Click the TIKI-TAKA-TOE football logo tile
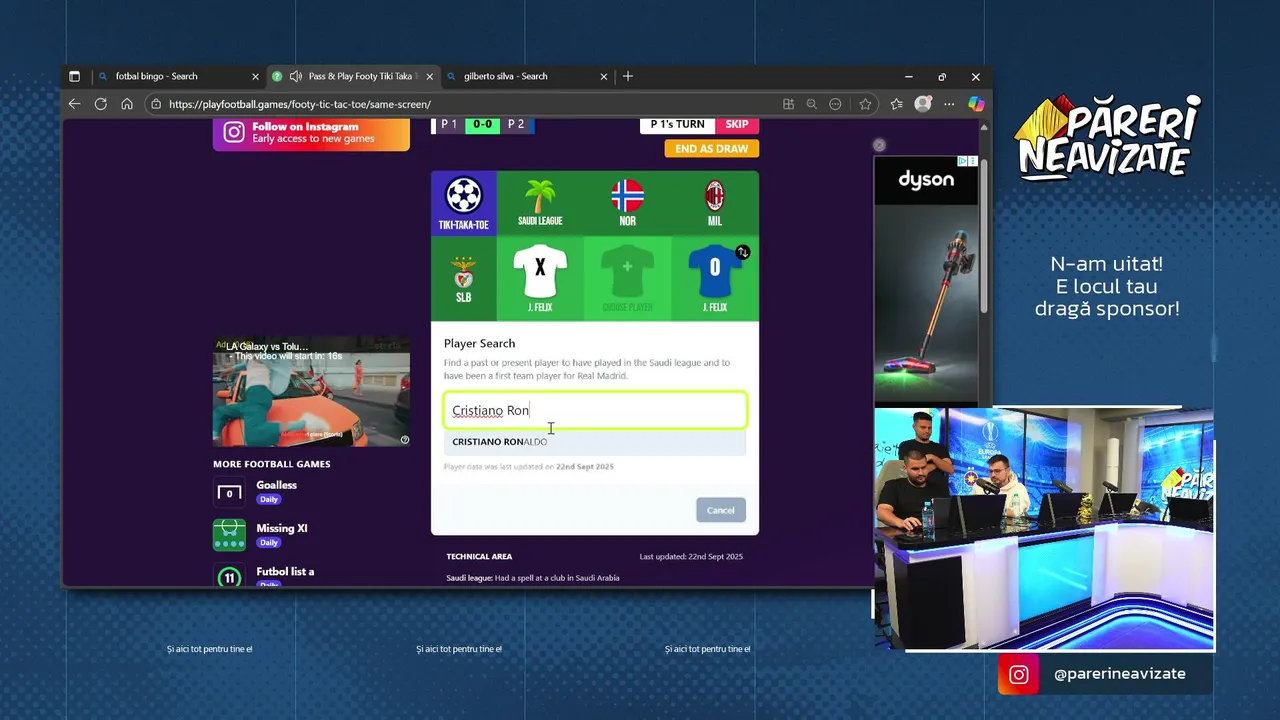Image resolution: width=1280 pixels, height=720 pixels. [x=464, y=203]
